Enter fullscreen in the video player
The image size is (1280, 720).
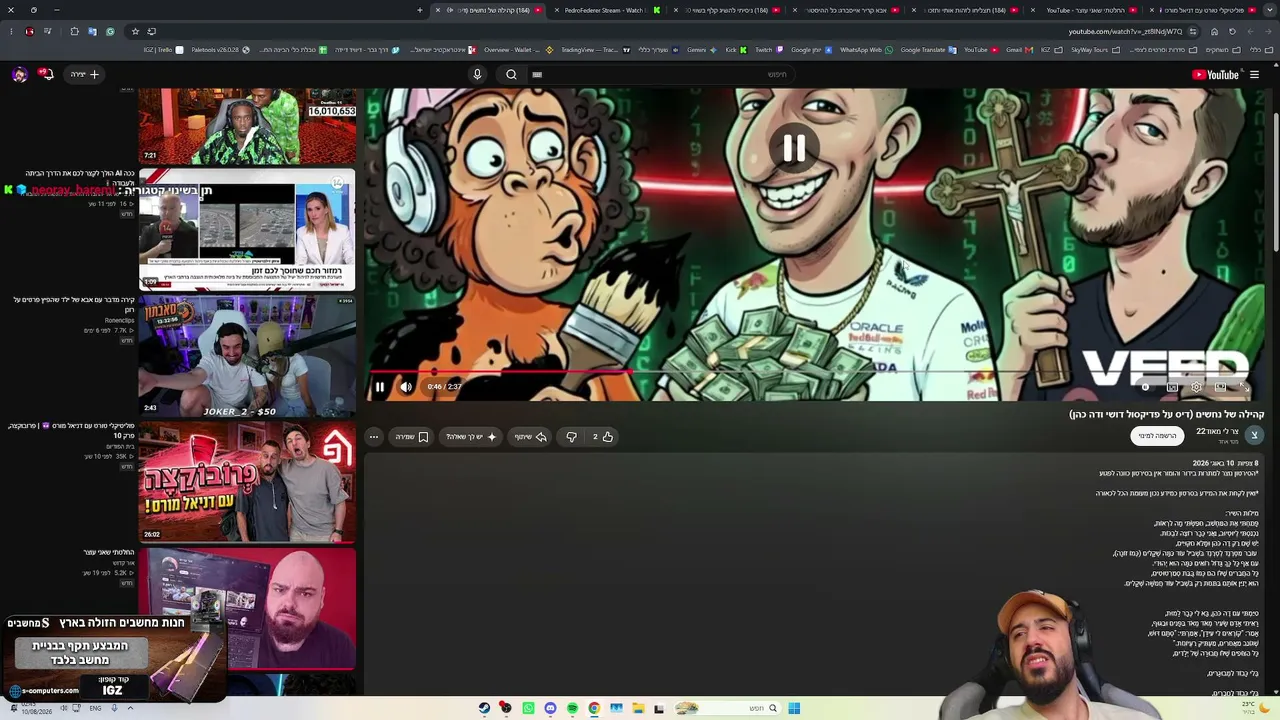[x=1244, y=387]
